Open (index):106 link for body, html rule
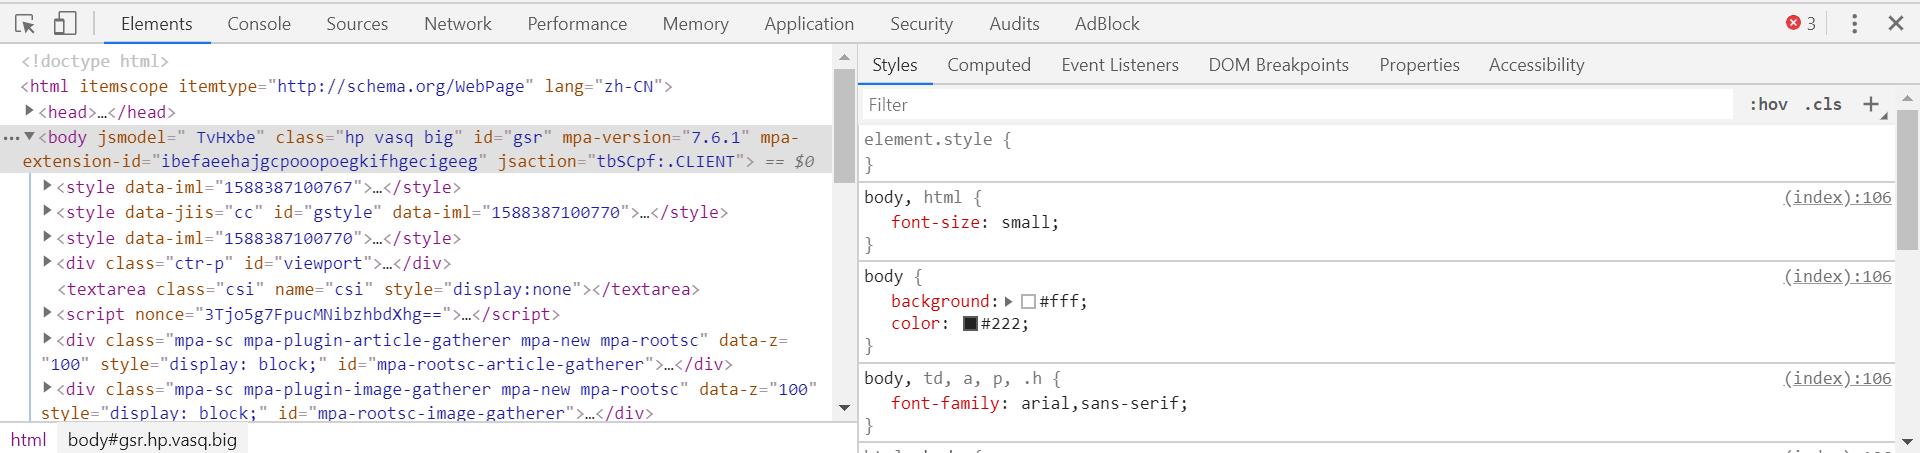 pyautogui.click(x=1837, y=197)
